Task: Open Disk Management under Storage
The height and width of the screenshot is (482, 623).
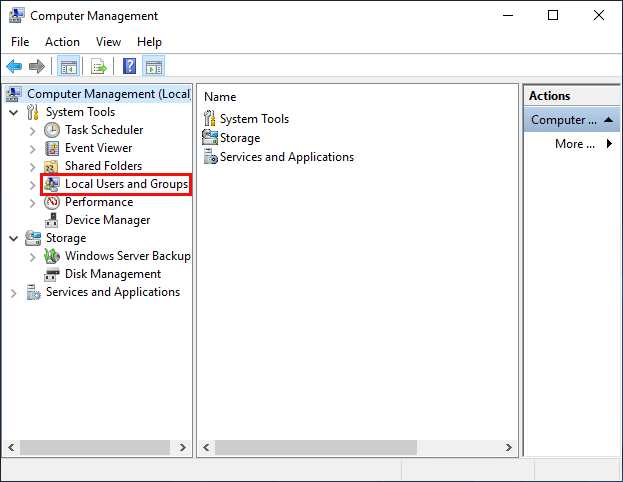Action: click(x=112, y=274)
